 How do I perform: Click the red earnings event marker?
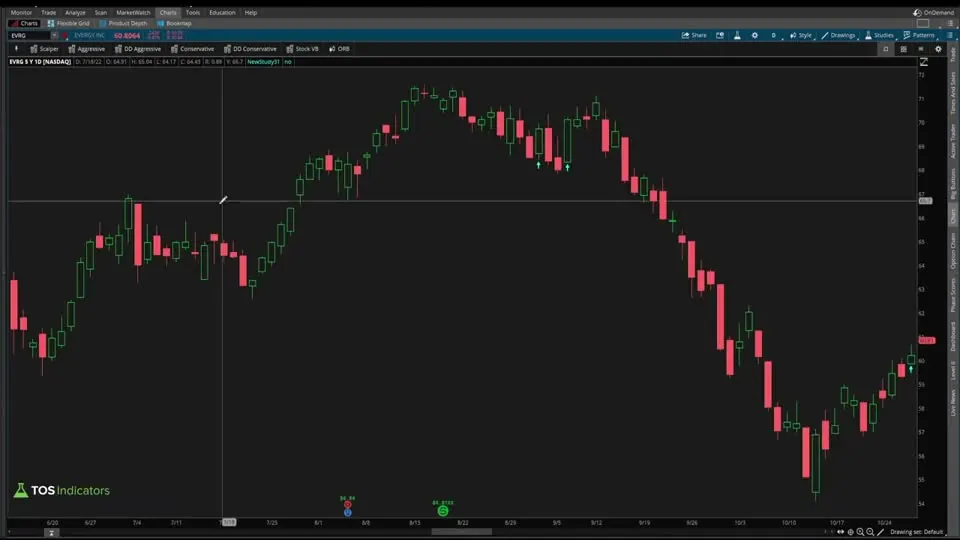coord(347,504)
